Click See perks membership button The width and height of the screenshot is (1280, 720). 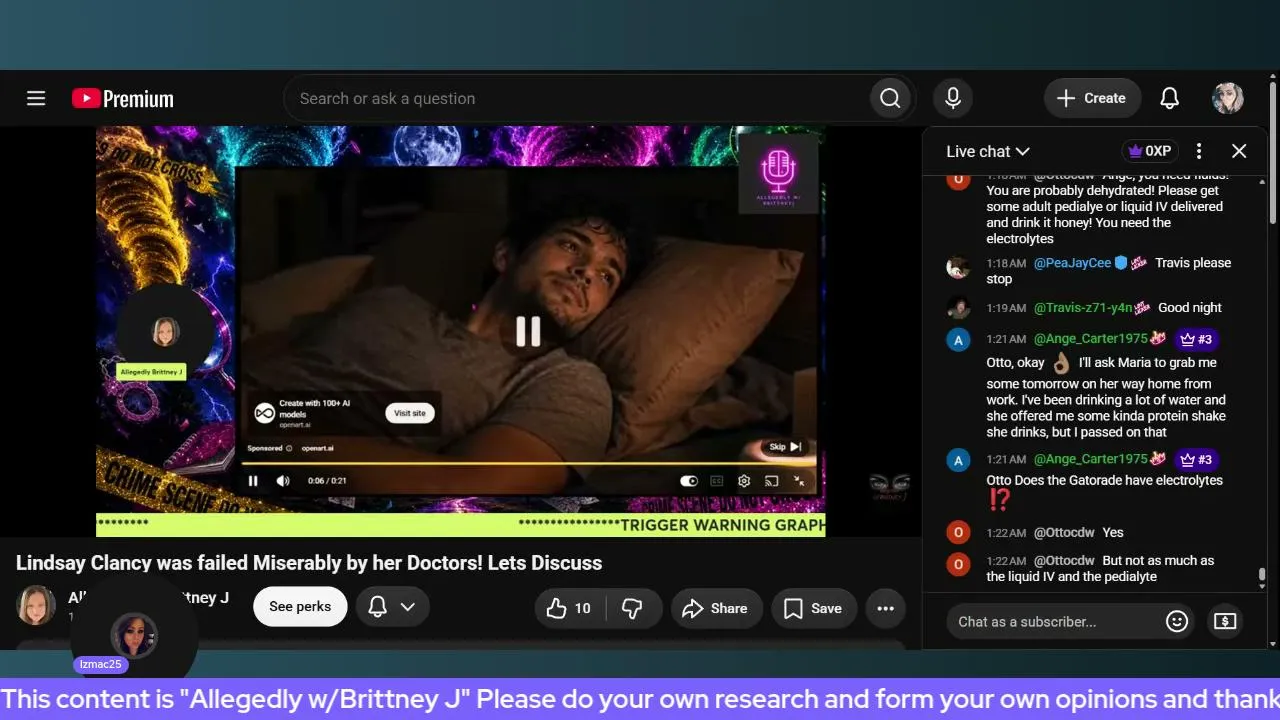point(300,607)
